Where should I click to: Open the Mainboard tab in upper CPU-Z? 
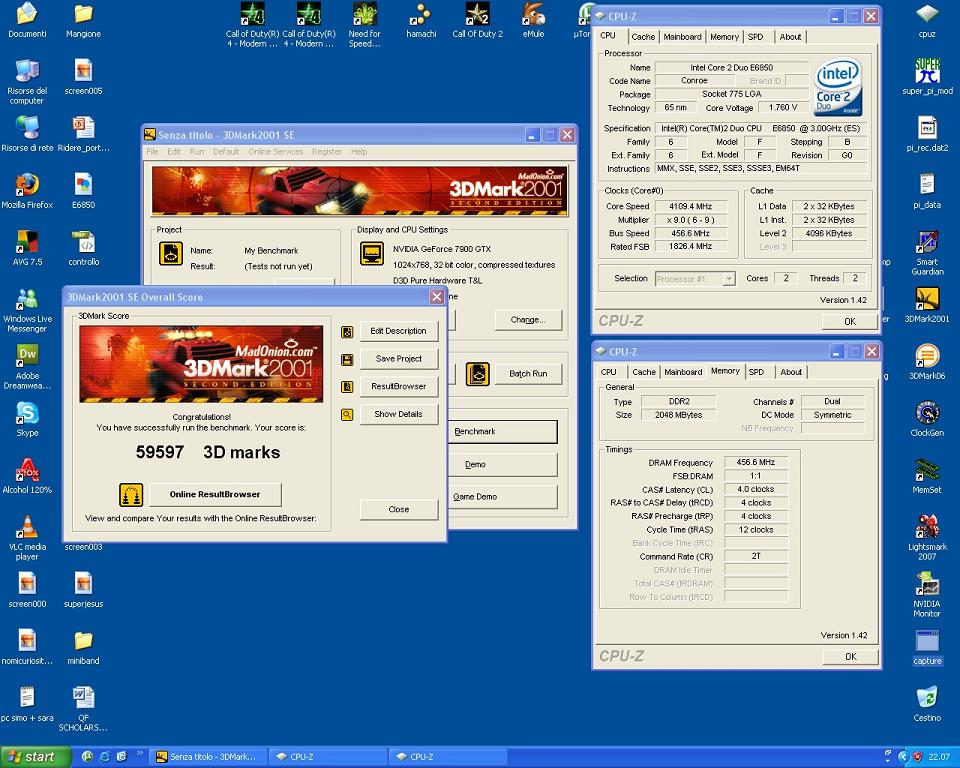pyautogui.click(x=682, y=37)
